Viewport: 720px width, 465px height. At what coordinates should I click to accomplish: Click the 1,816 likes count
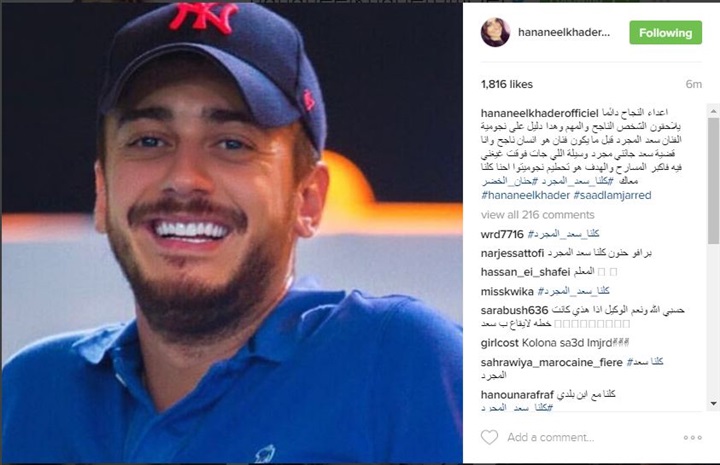coord(506,84)
